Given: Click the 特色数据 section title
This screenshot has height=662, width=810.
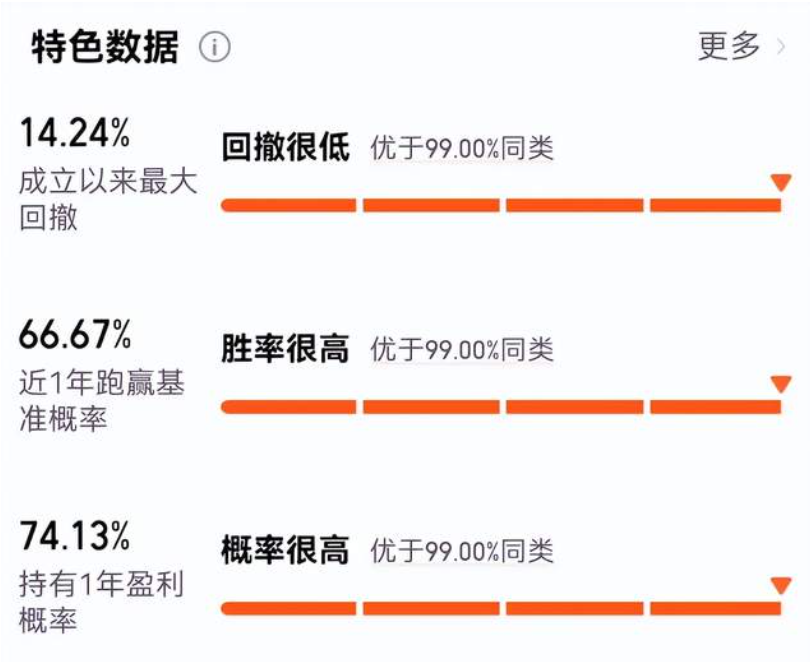Looking at the screenshot, I should point(105,47).
